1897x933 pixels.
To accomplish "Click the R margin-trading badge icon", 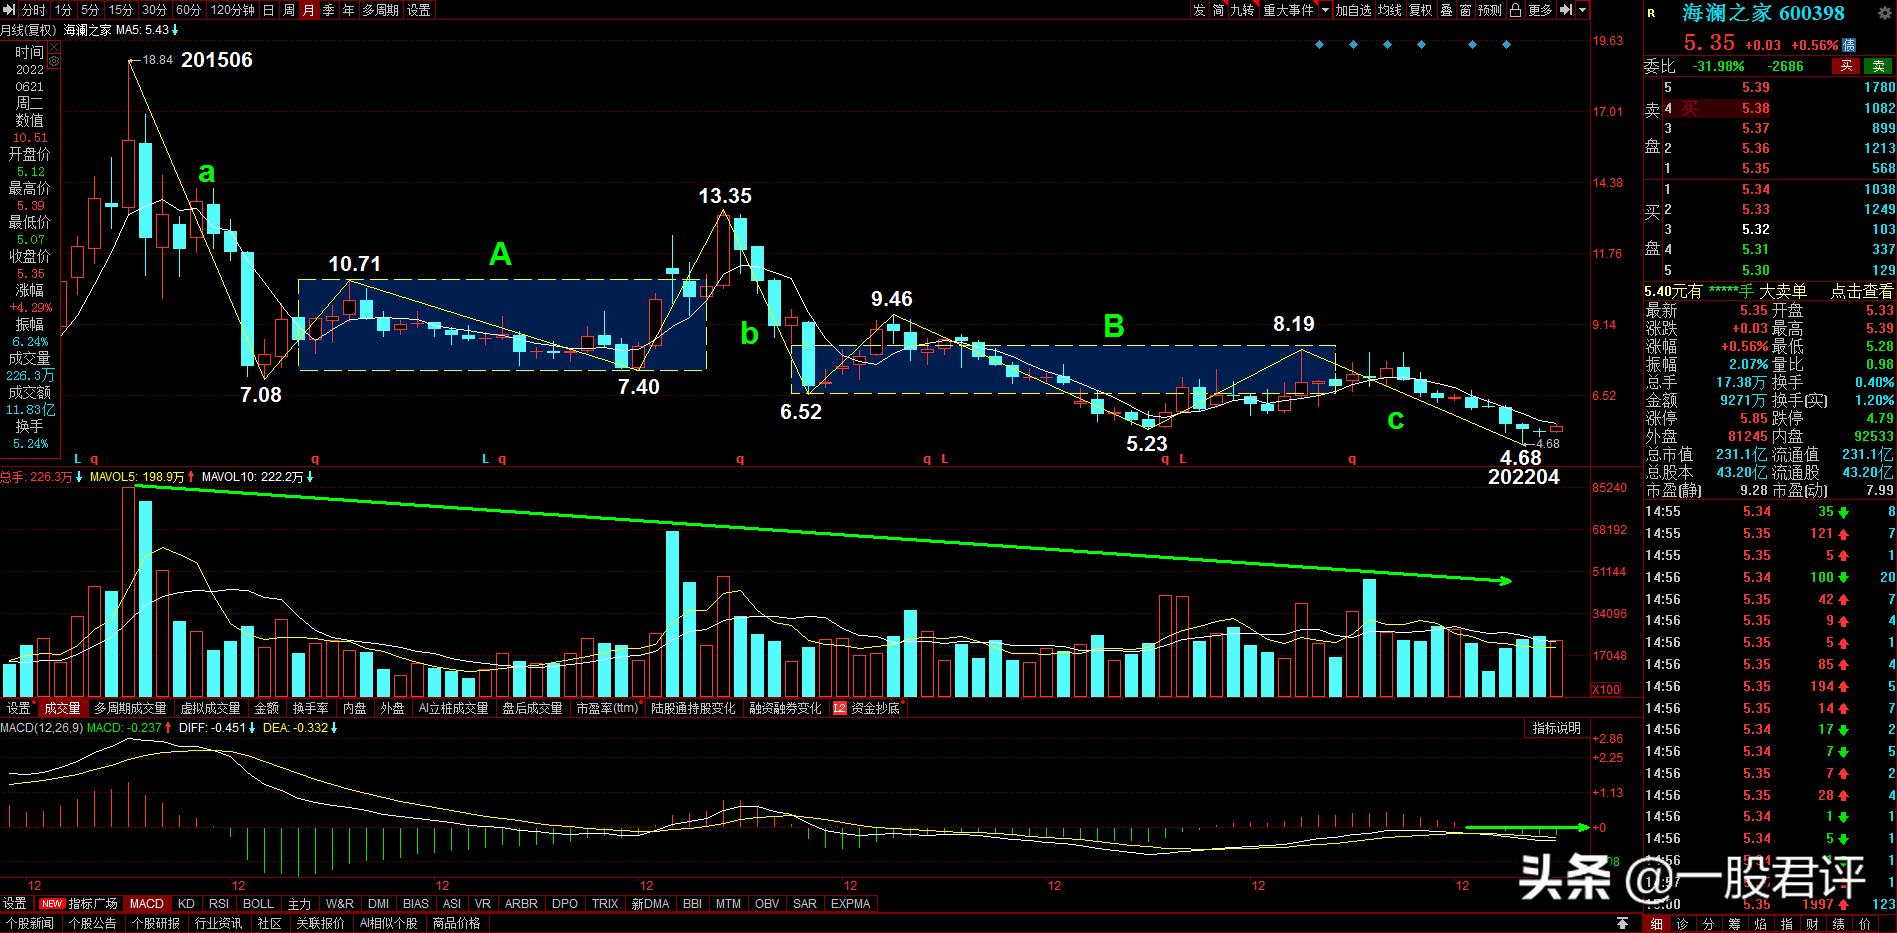I will [1651, 13].
